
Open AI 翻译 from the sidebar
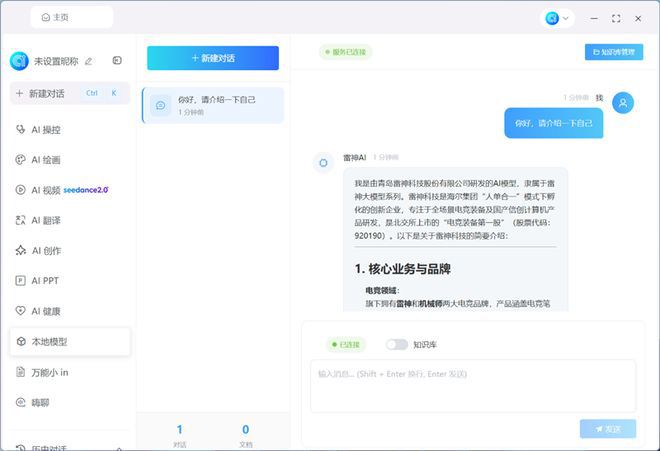pyautogui.click(x=70, y=220)
